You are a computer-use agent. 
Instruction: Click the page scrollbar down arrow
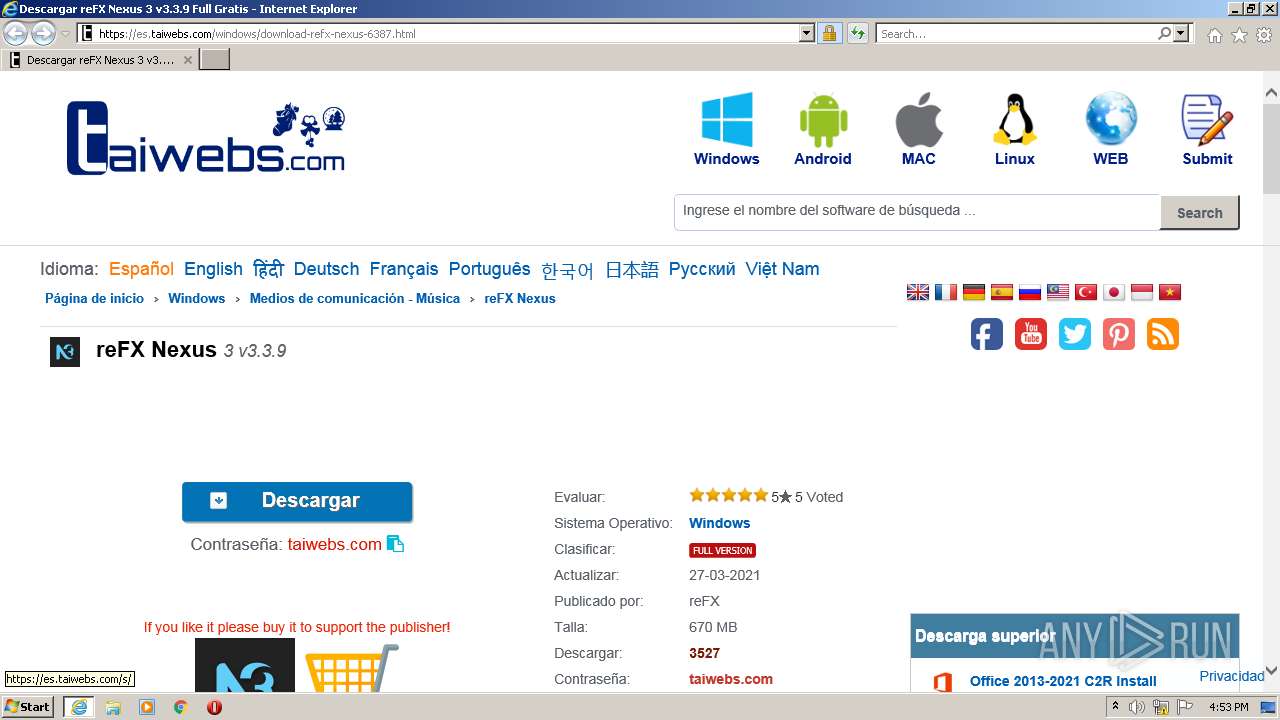[1271, 672]
